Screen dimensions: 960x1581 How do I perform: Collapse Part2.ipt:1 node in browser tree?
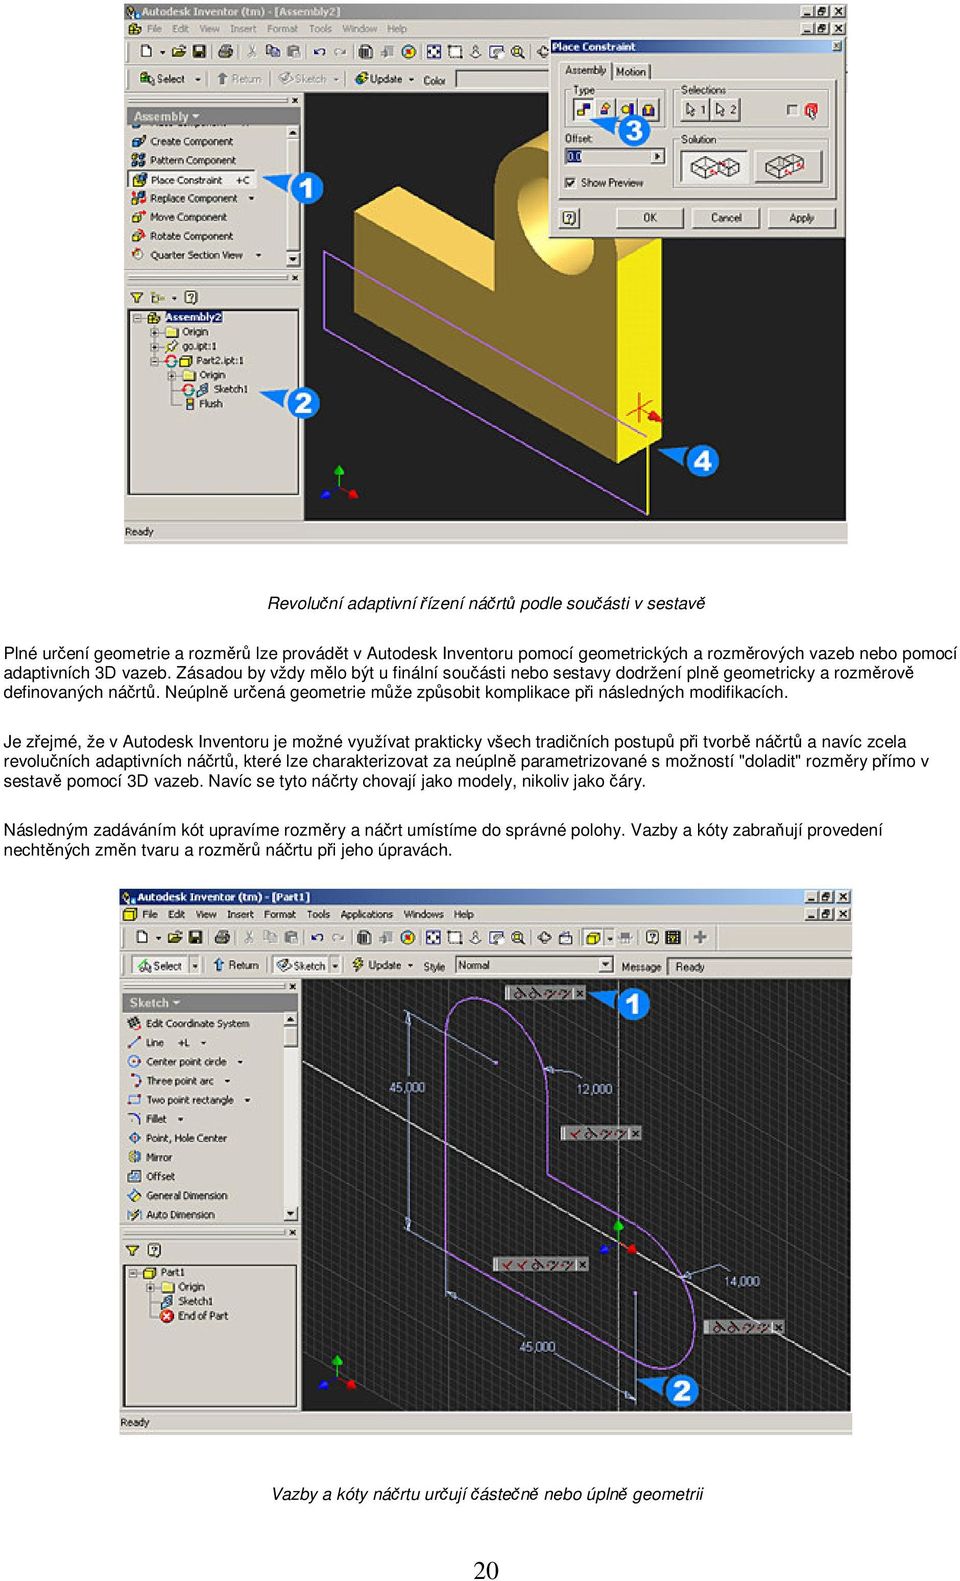(x=155, y=361)
